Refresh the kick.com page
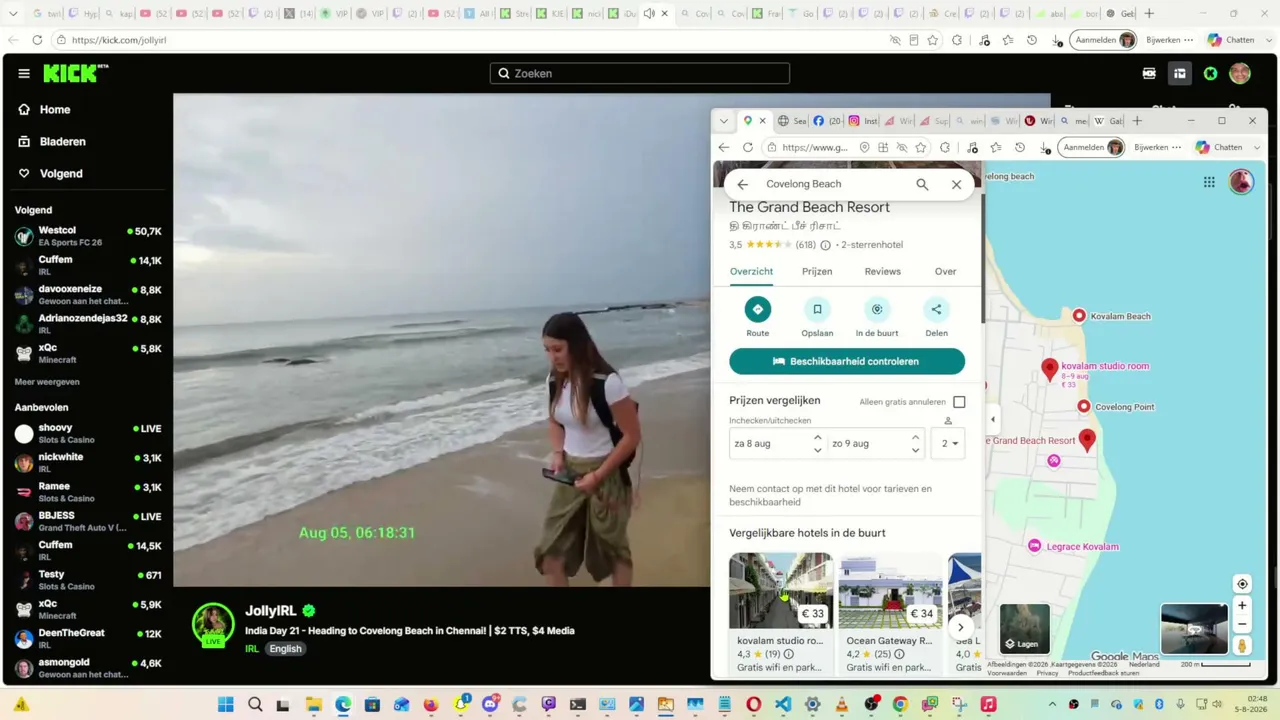 [x=37, y=40]
